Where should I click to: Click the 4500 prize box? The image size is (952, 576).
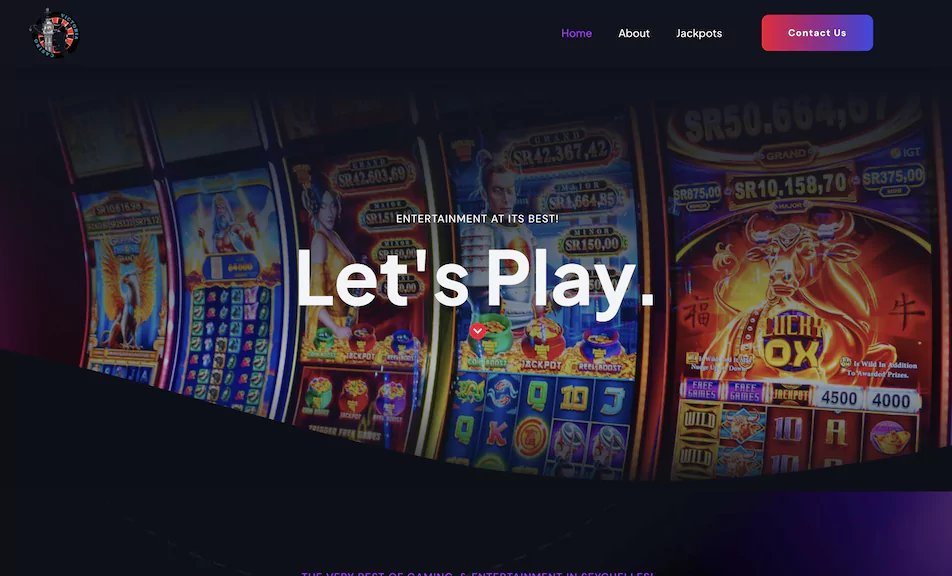pos(838,398)
